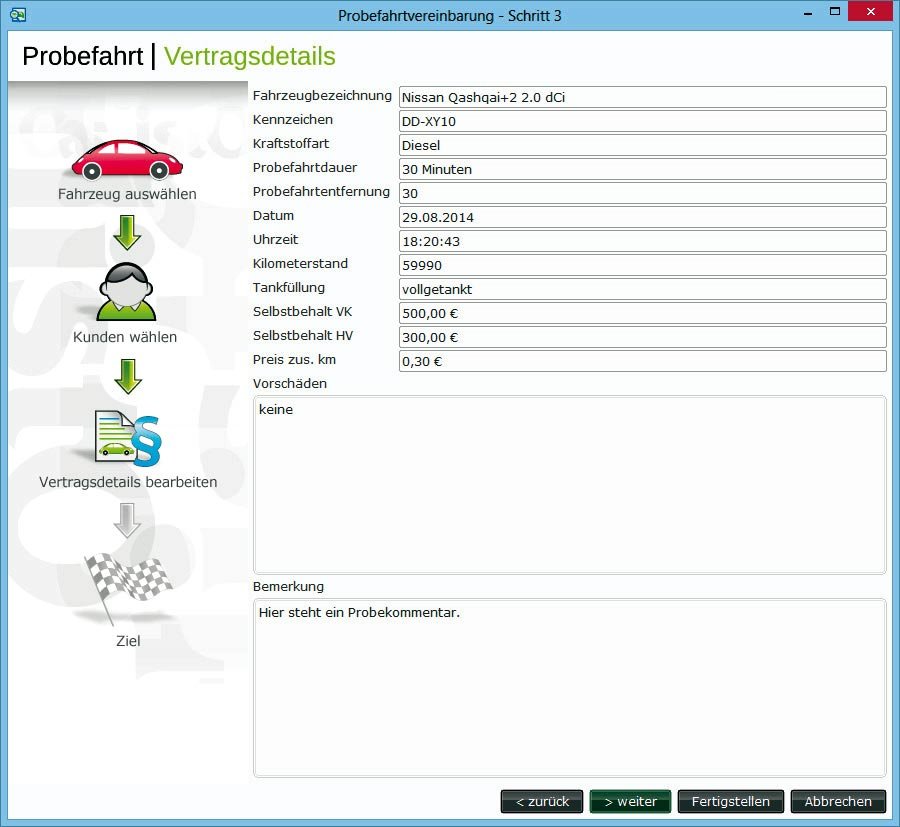Click the Fahrzeugbezeichnung label
Viewport: 900px width, 827px height.
click(x=322, y=96)
